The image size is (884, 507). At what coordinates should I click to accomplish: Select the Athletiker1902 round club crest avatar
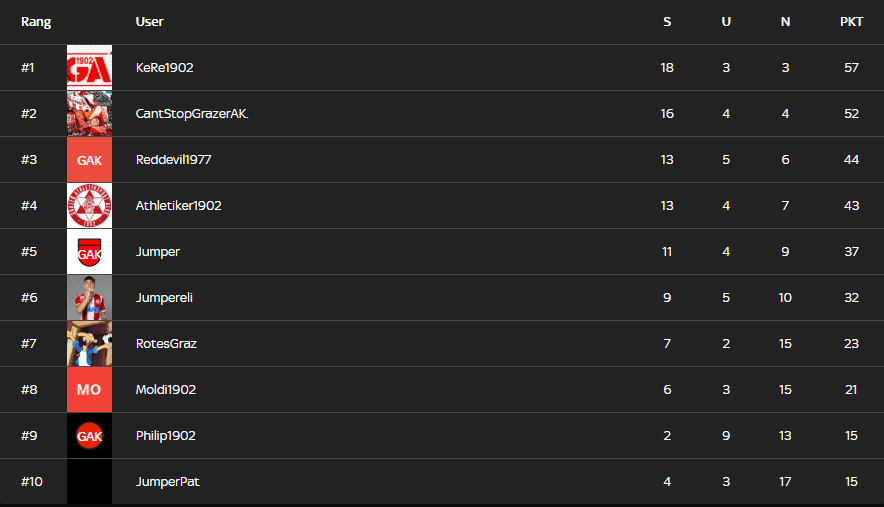tap(89, 206)
